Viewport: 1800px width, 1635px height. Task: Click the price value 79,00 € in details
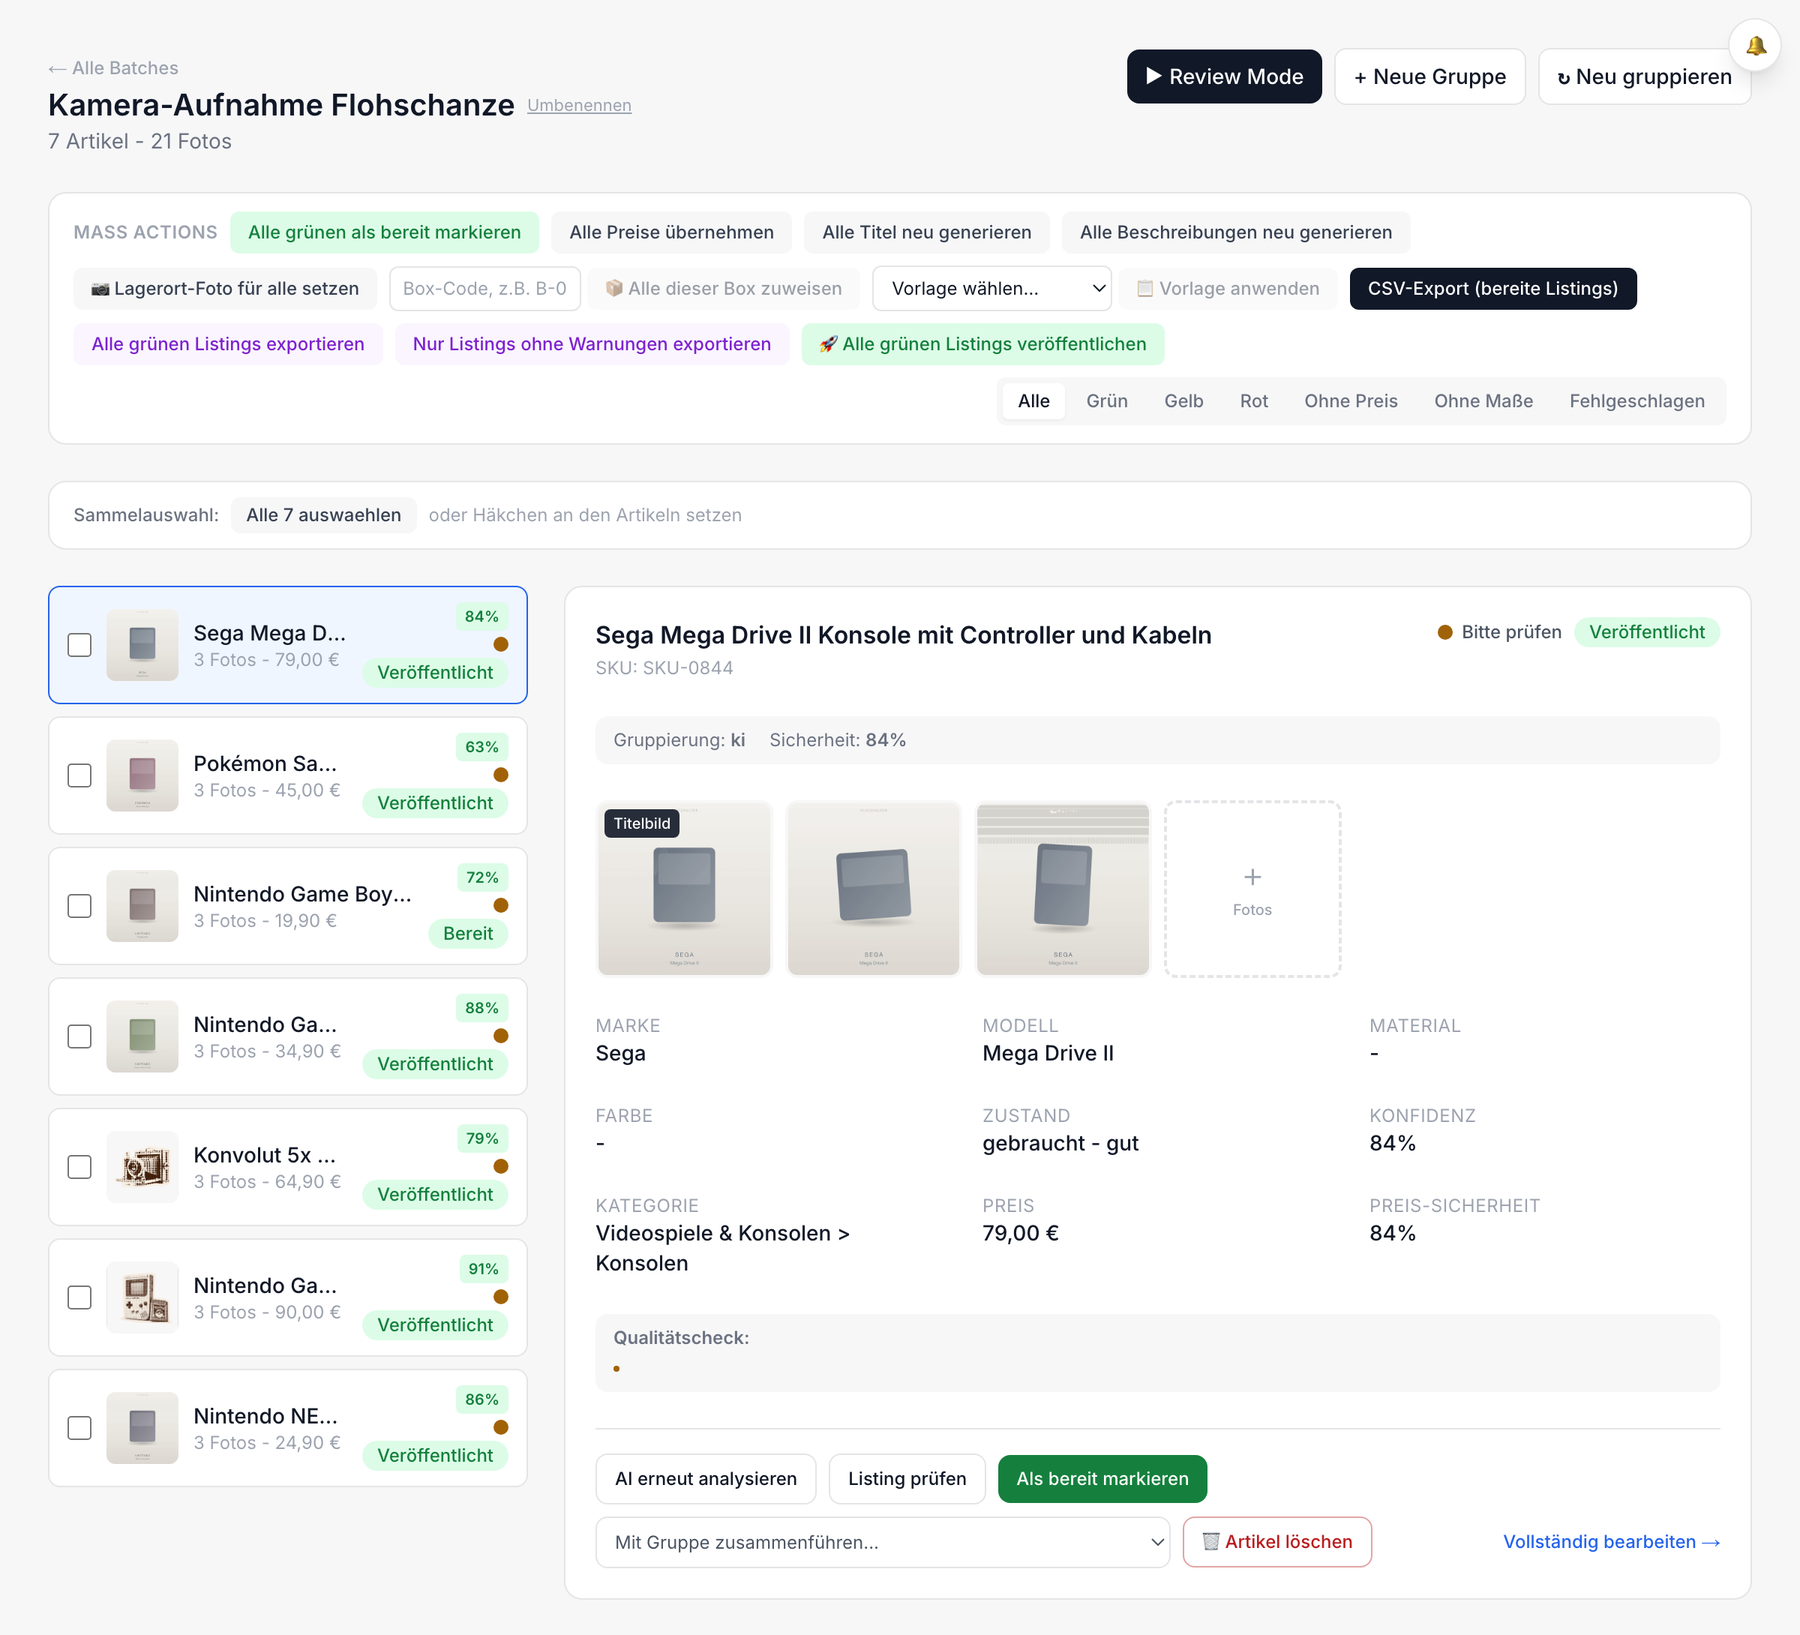tap(1020, 1233)
